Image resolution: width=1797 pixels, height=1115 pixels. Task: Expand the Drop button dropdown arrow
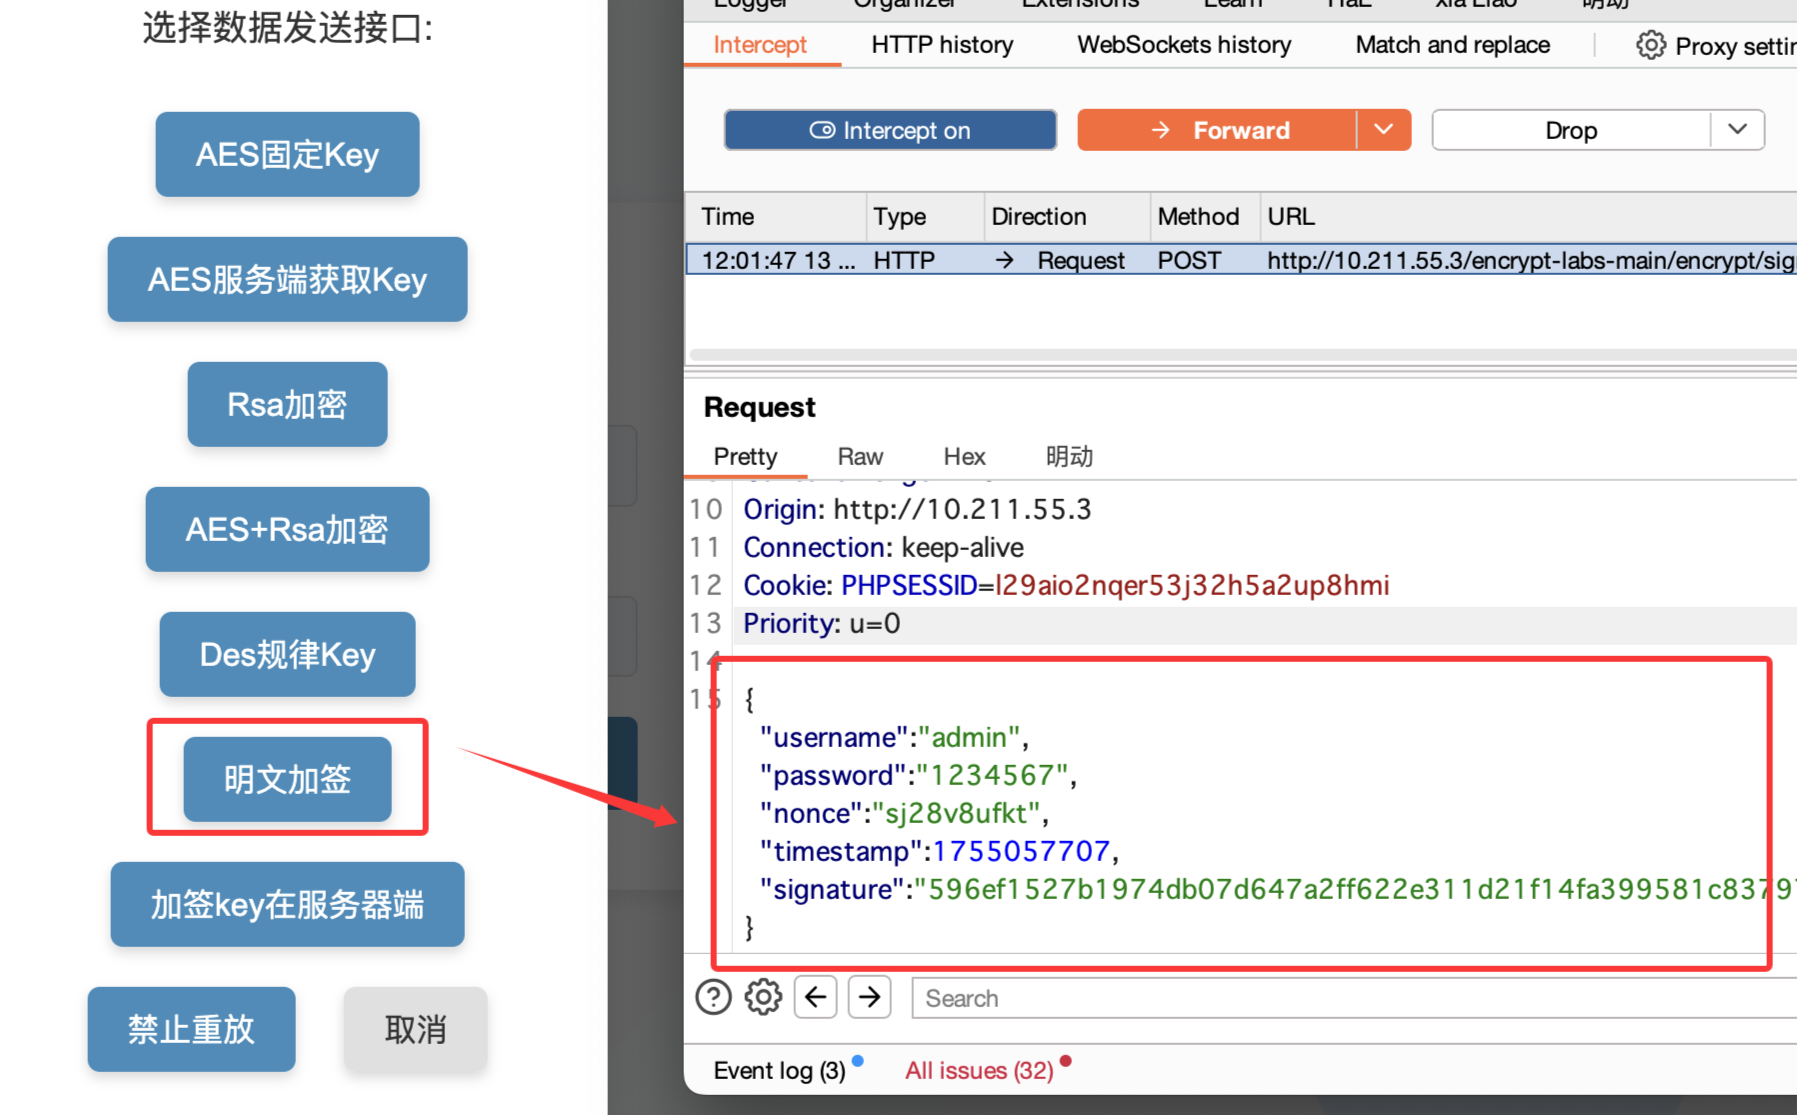(1738, 130)
